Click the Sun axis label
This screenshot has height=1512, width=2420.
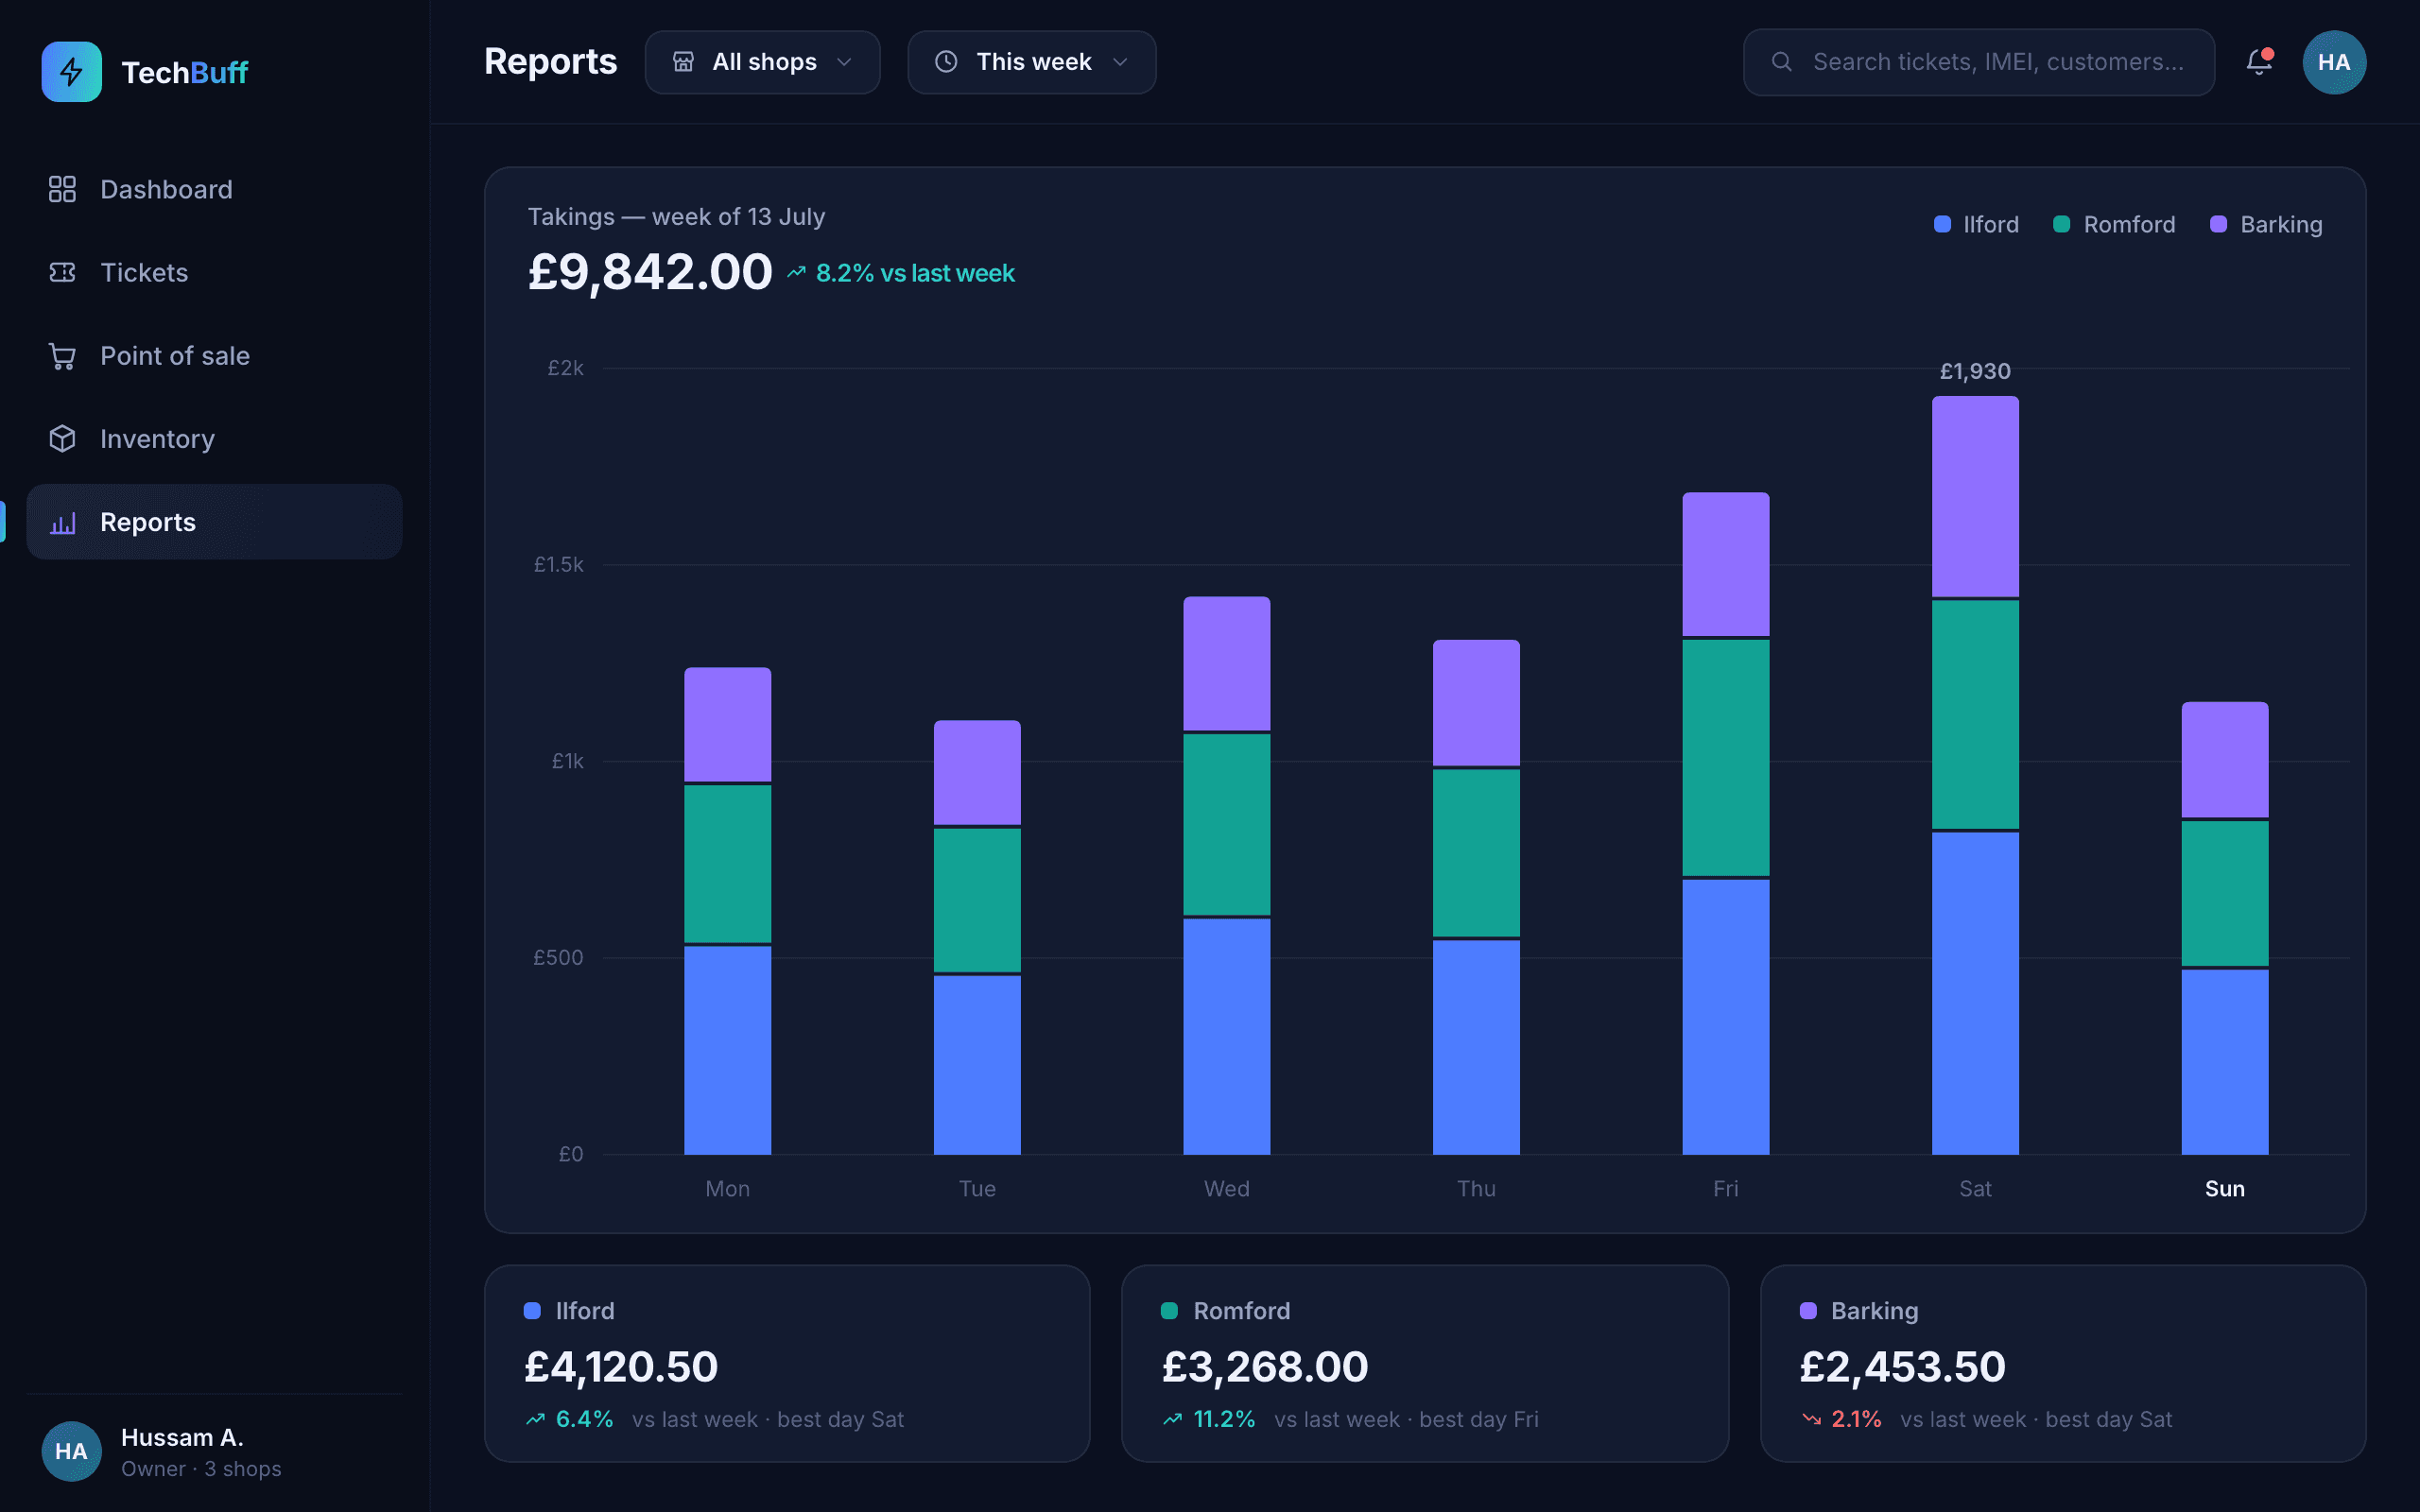(x=2224, y=1188)
